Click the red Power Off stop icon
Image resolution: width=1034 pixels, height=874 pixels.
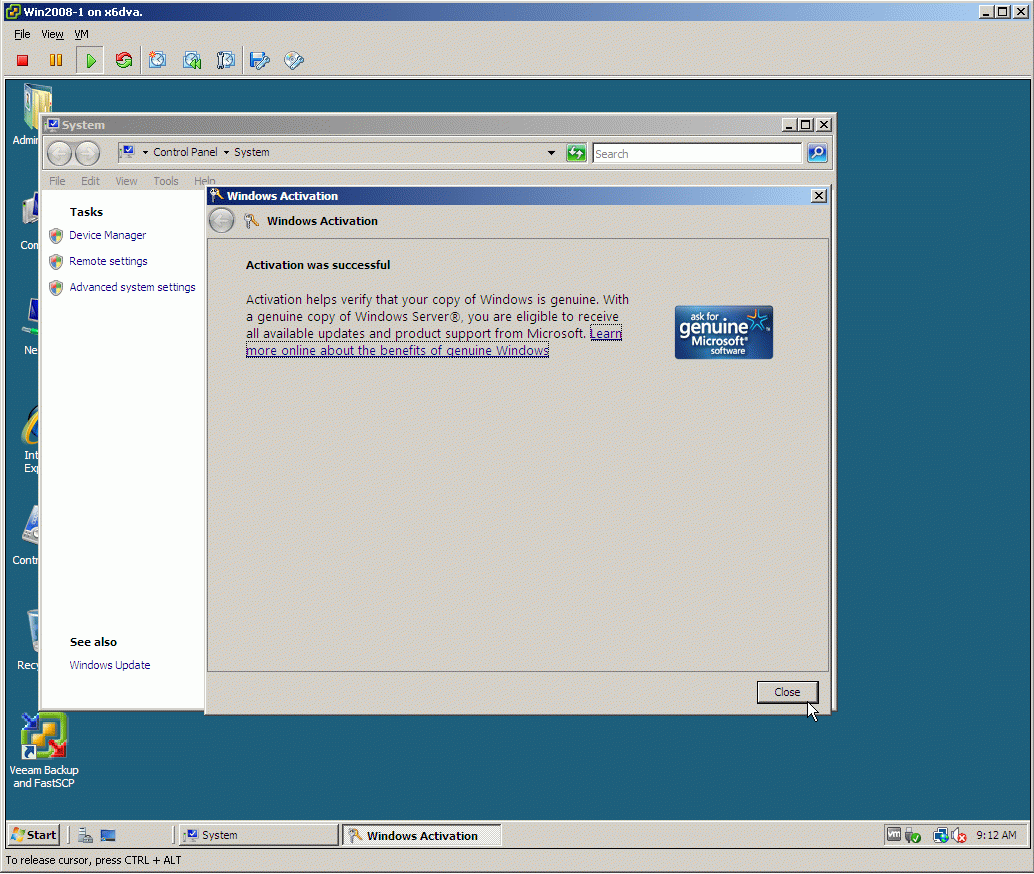point(22,61)
